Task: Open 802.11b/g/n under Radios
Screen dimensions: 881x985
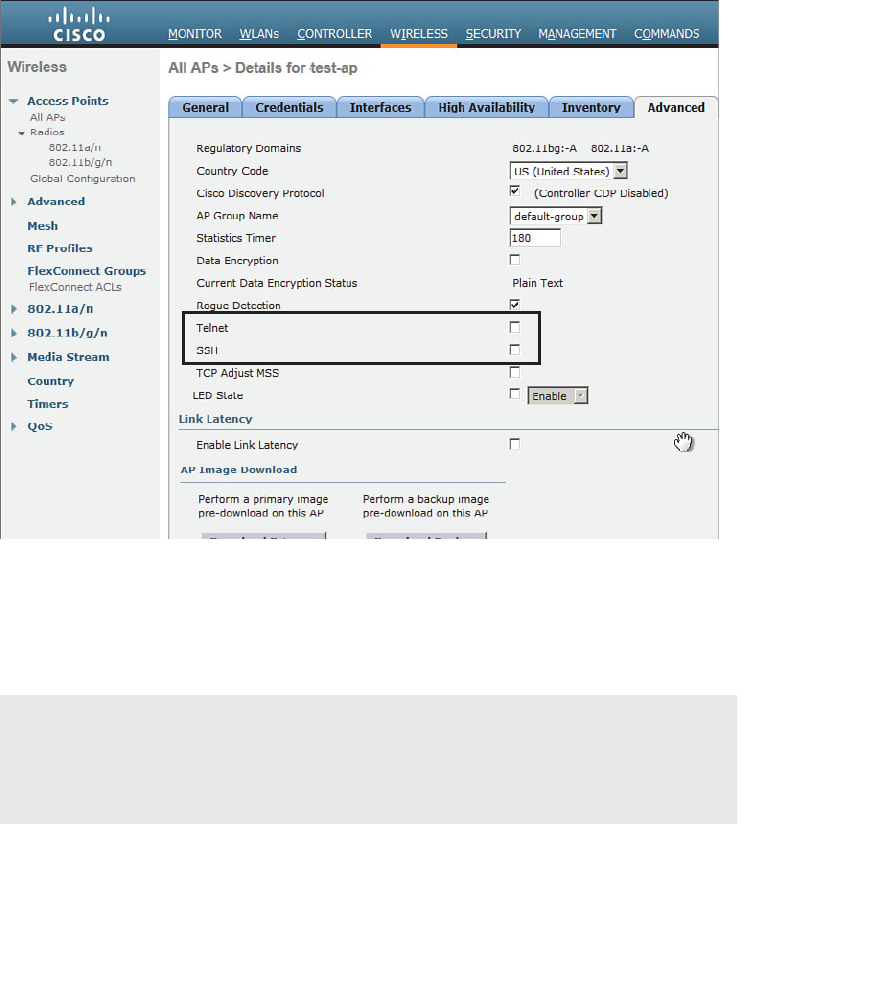Action: click(x=80, y=162)
